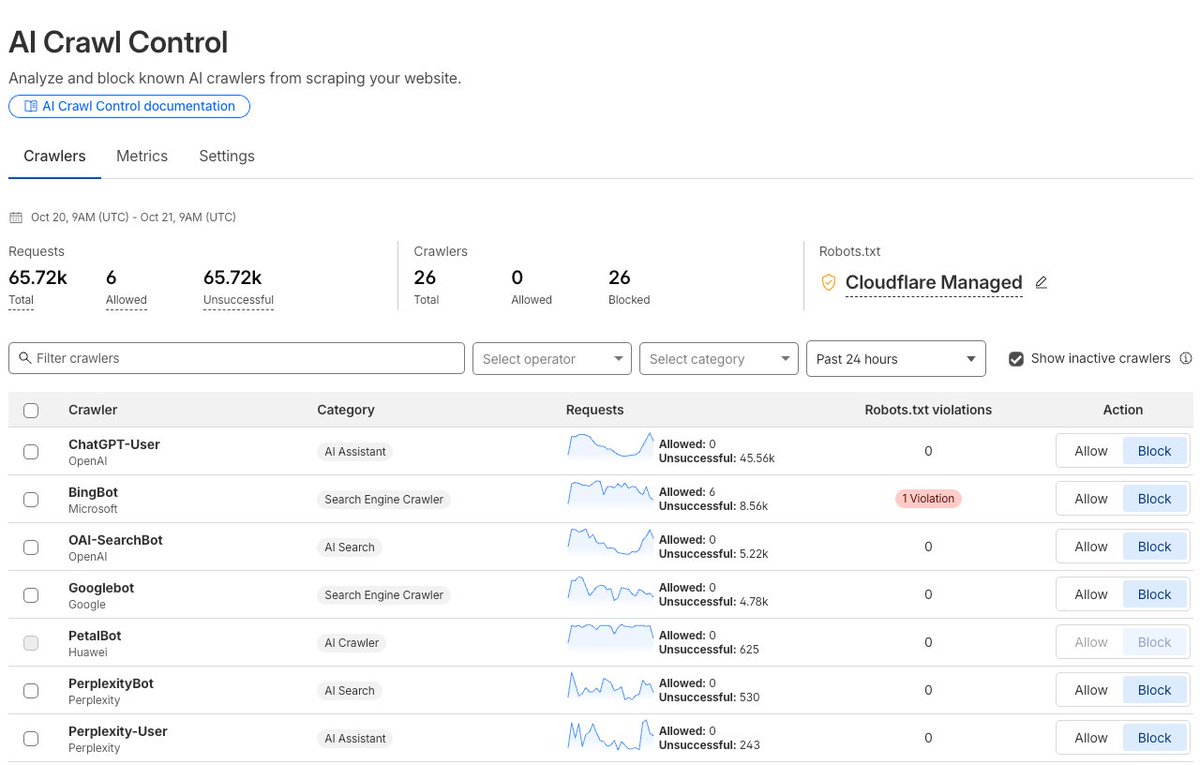This screenshot has height=765, width=1200.
Task: Allow the ChatGPT-User crawler
Action: click(x=1091, y=451)
